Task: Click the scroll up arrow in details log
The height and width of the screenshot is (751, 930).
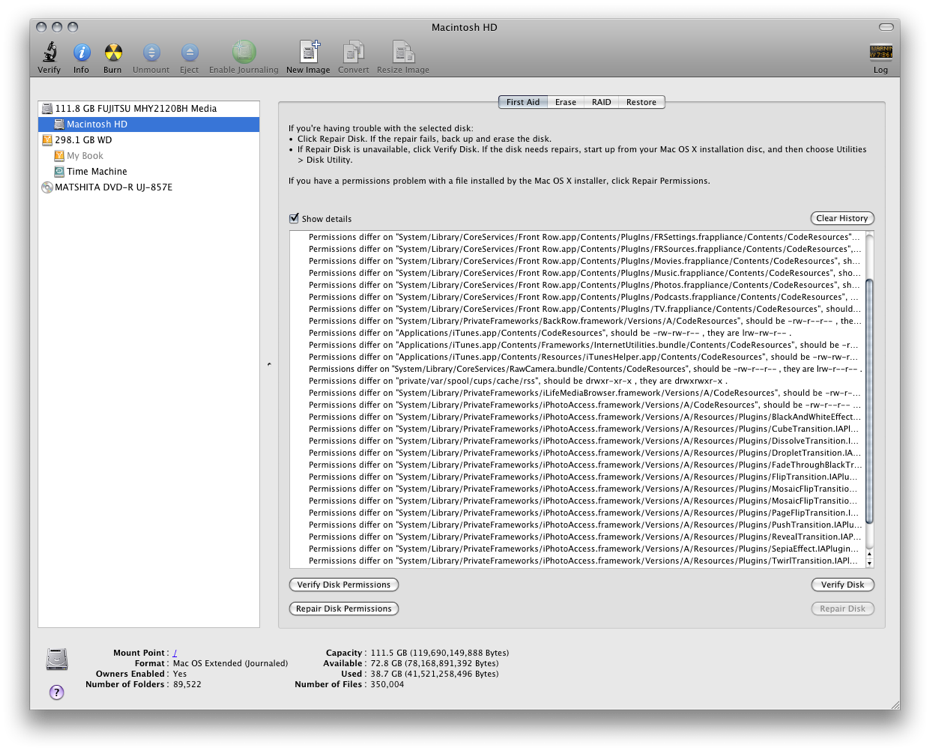Action: click(x=870, y=554)
